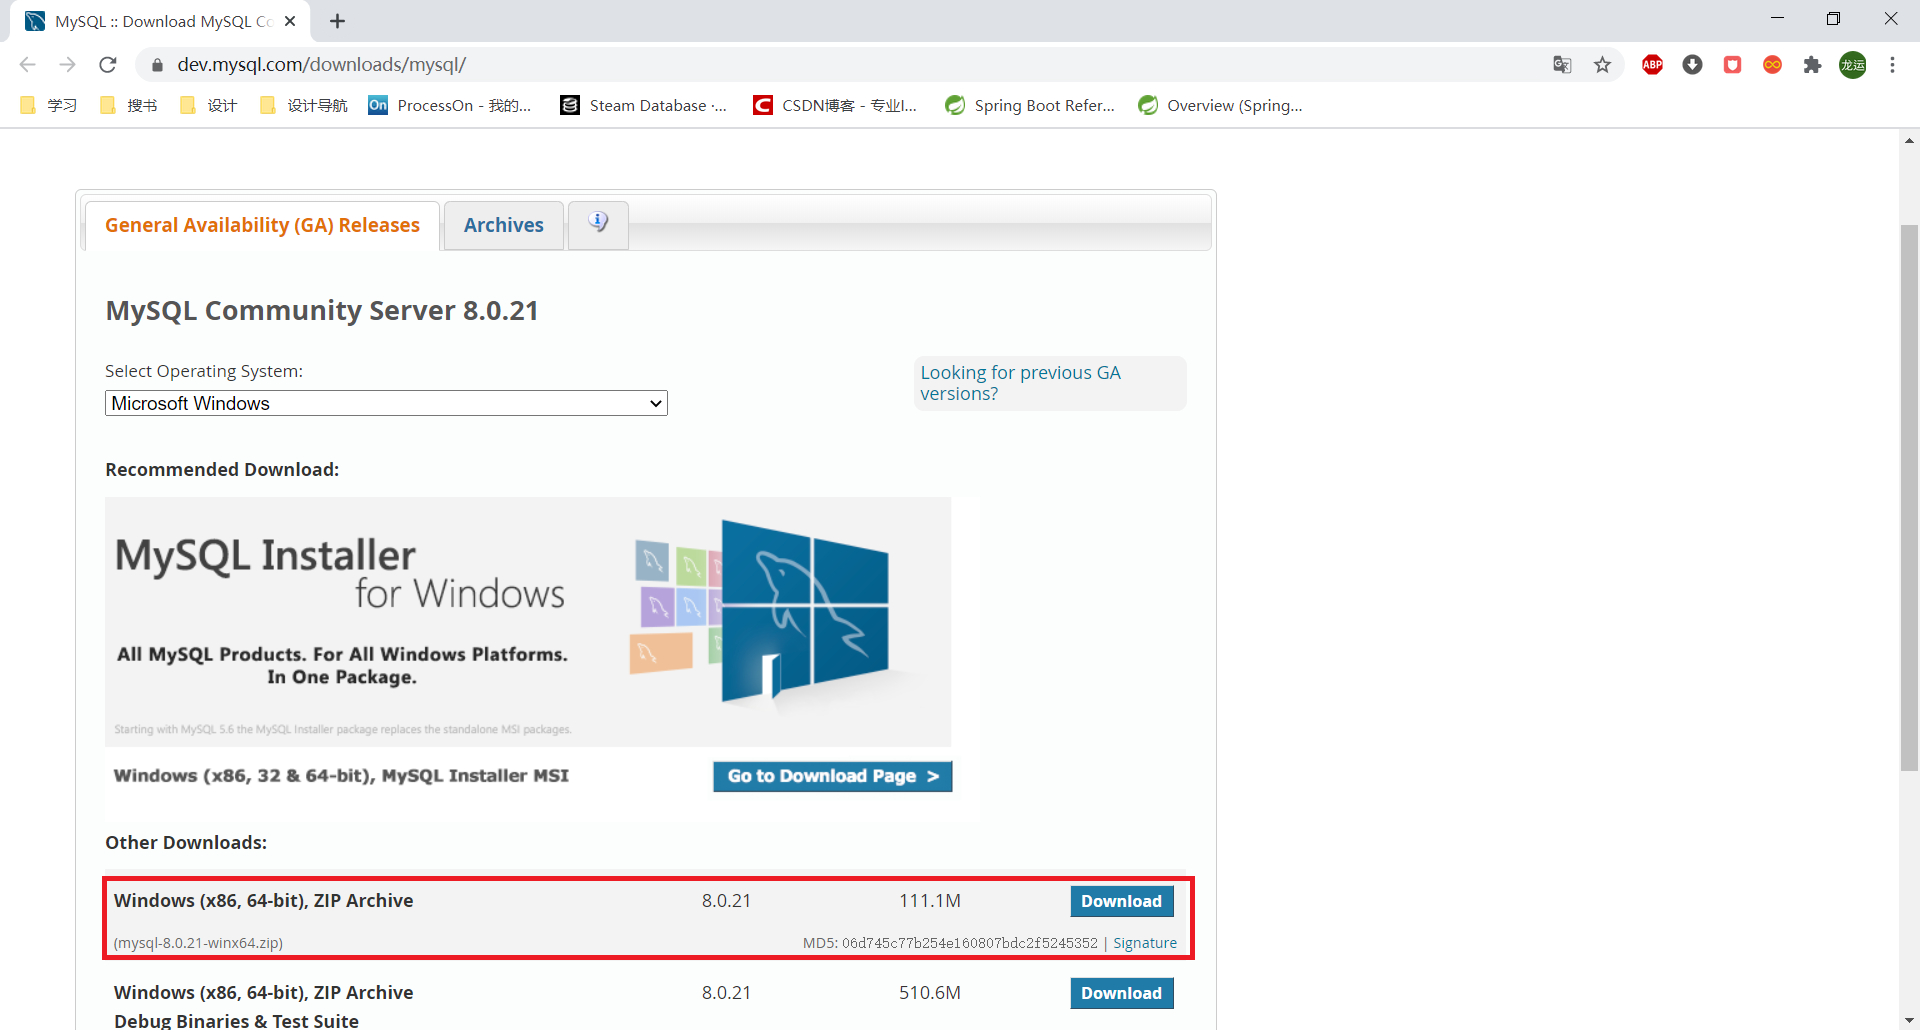
Task: Open the green profile avatar
Action: click(x=1852, y=65)
